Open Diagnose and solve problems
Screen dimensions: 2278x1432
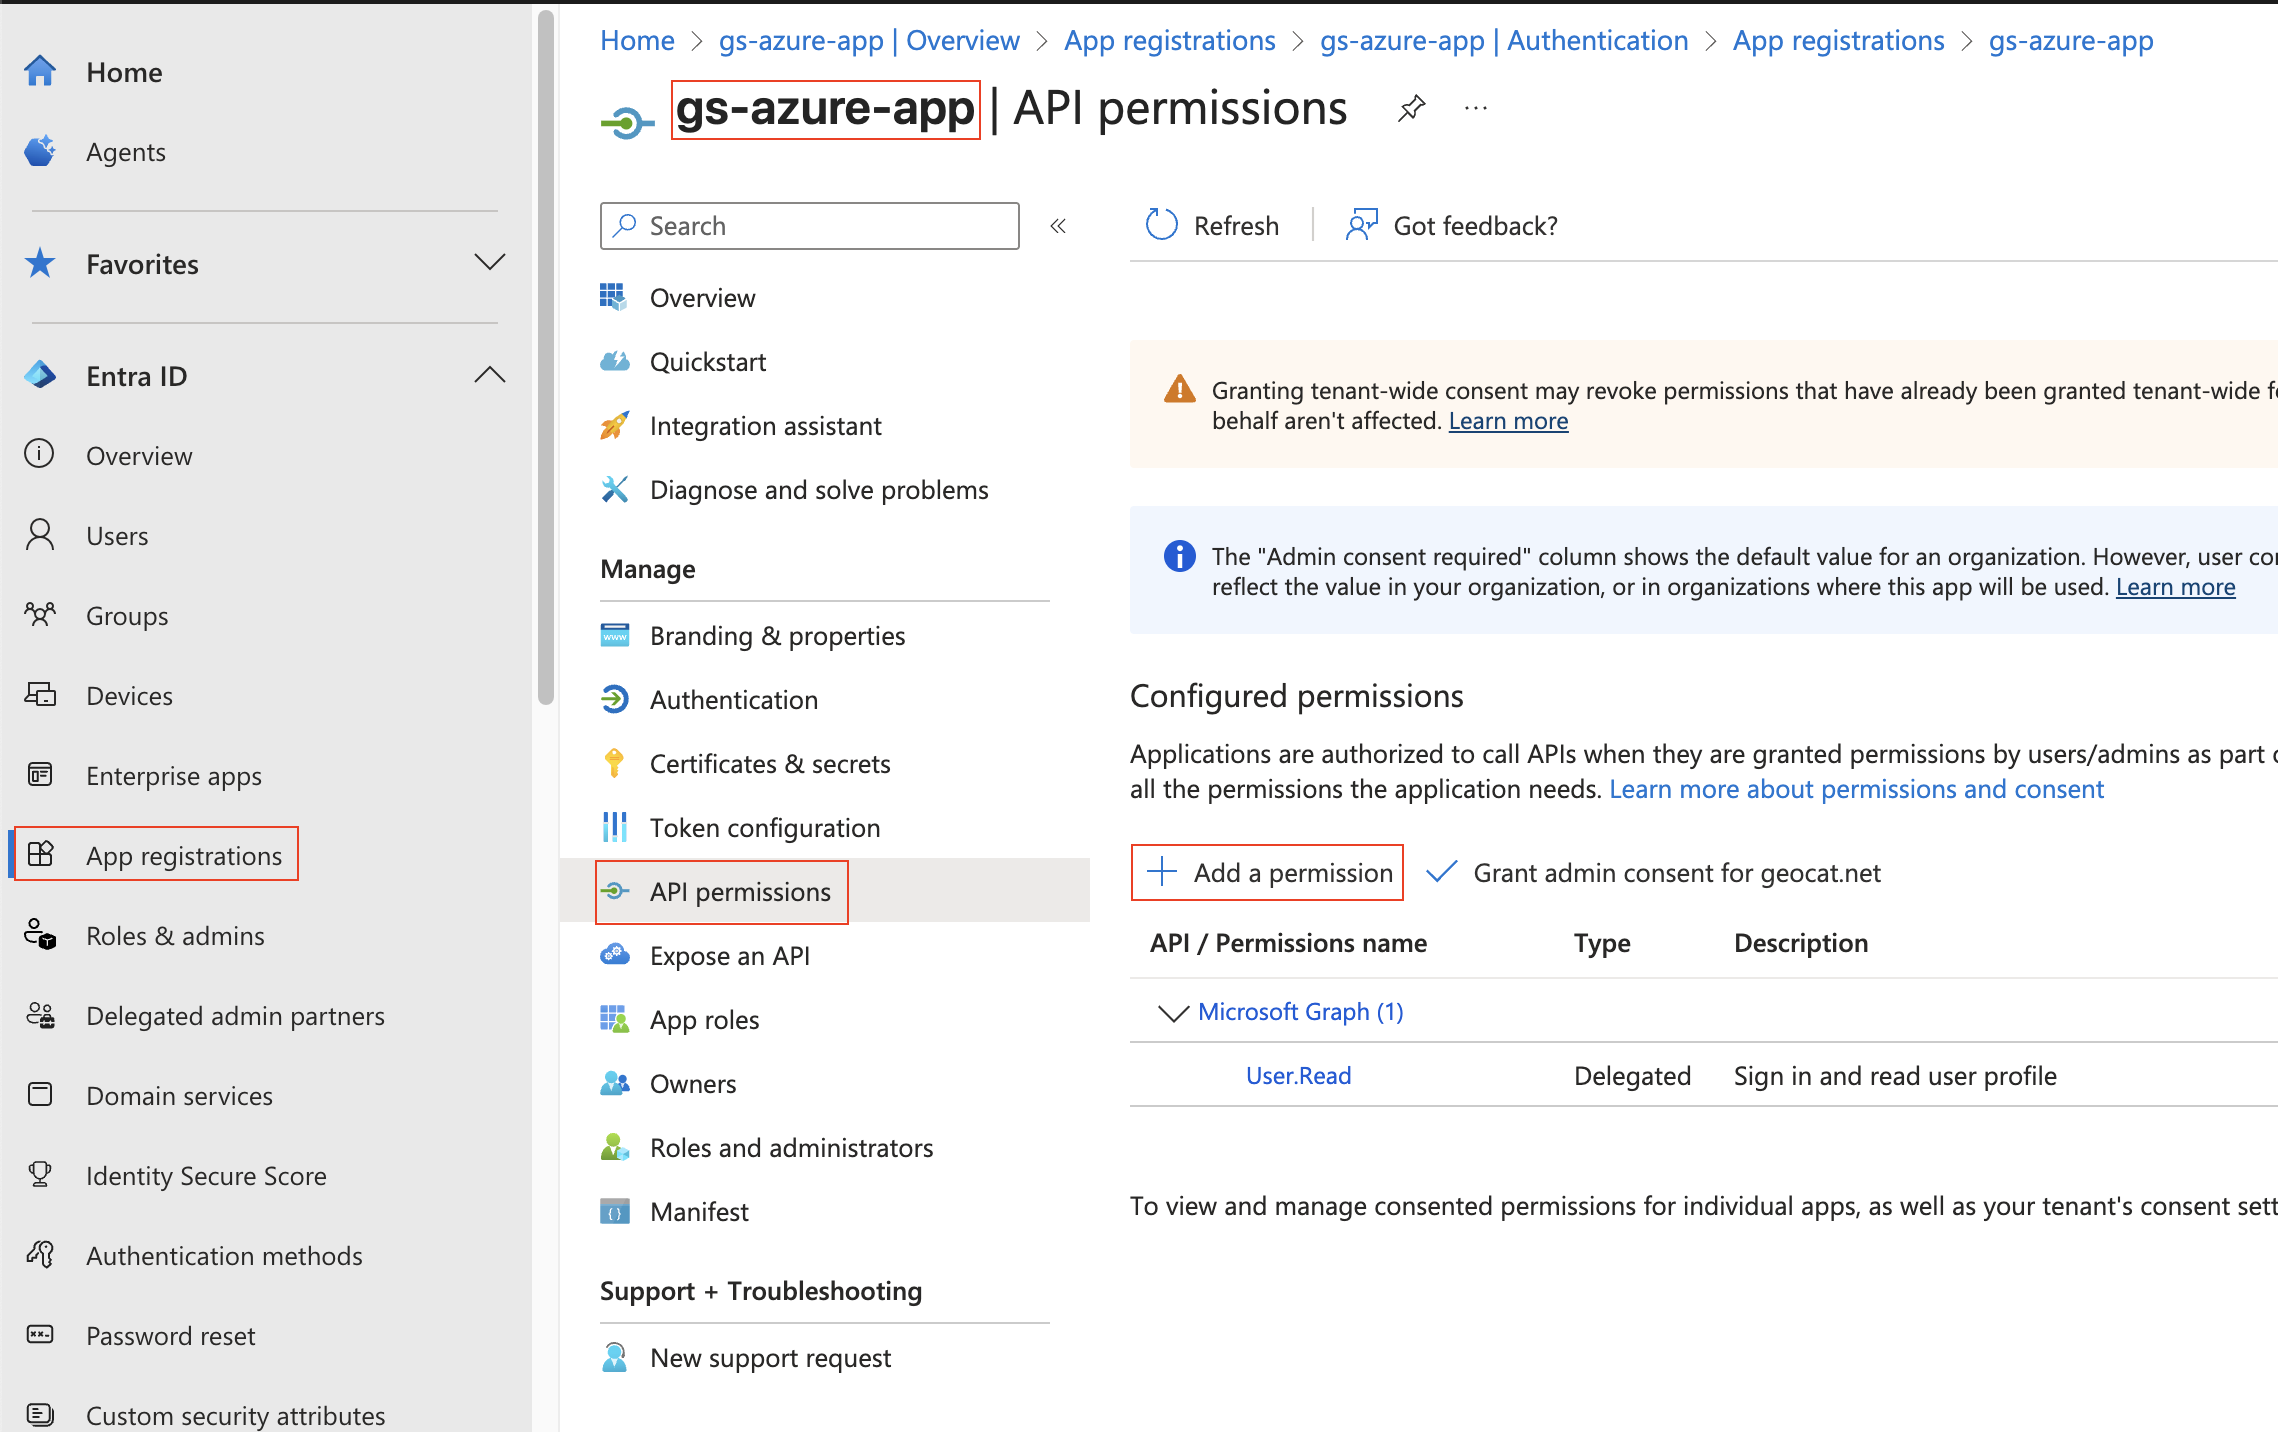coord(818,489)
